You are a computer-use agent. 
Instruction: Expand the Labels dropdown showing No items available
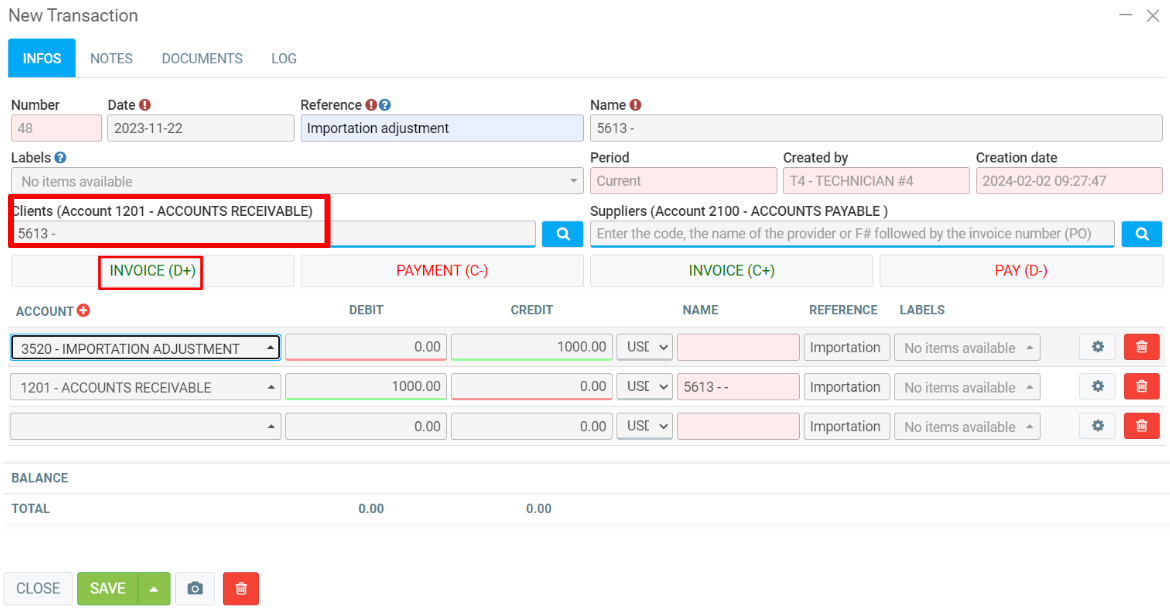(297, 181)
